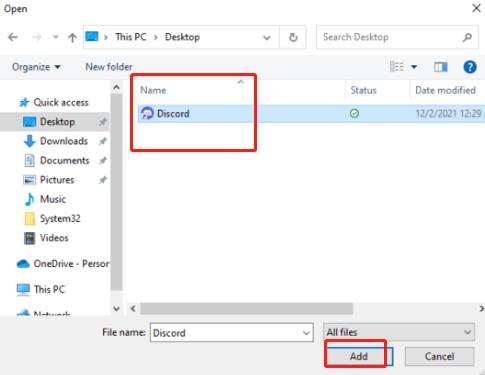Click the sidebar vertical scrollbar thumb
Image resolution: width=485 pixels, height=375 pixels.
click(116, 192)
